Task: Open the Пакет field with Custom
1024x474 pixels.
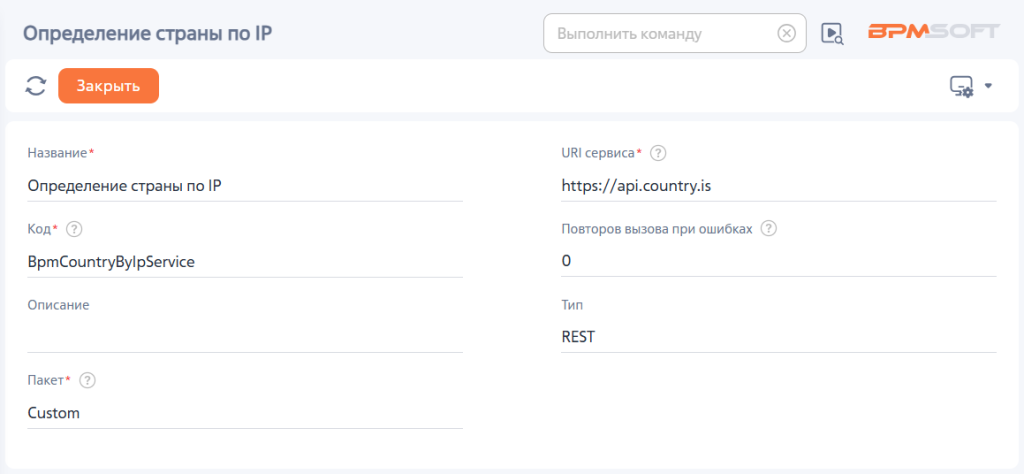Action: point(245,413)
